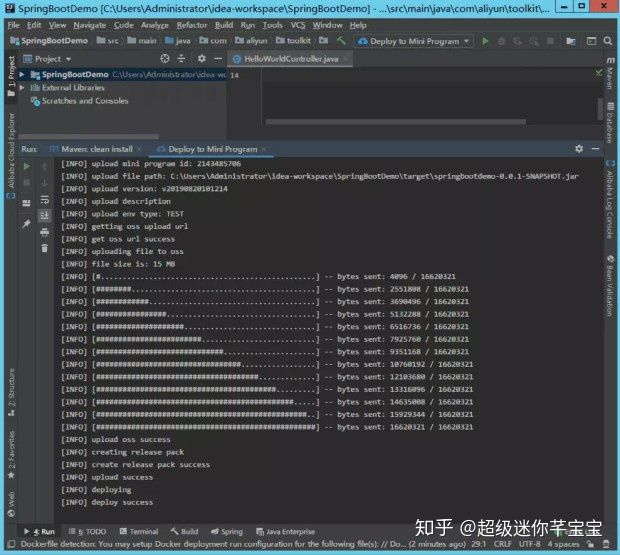Toggle soft-wrap in console
The height and width of the screenshot is (555, 620).
click(x=45, y=200)
